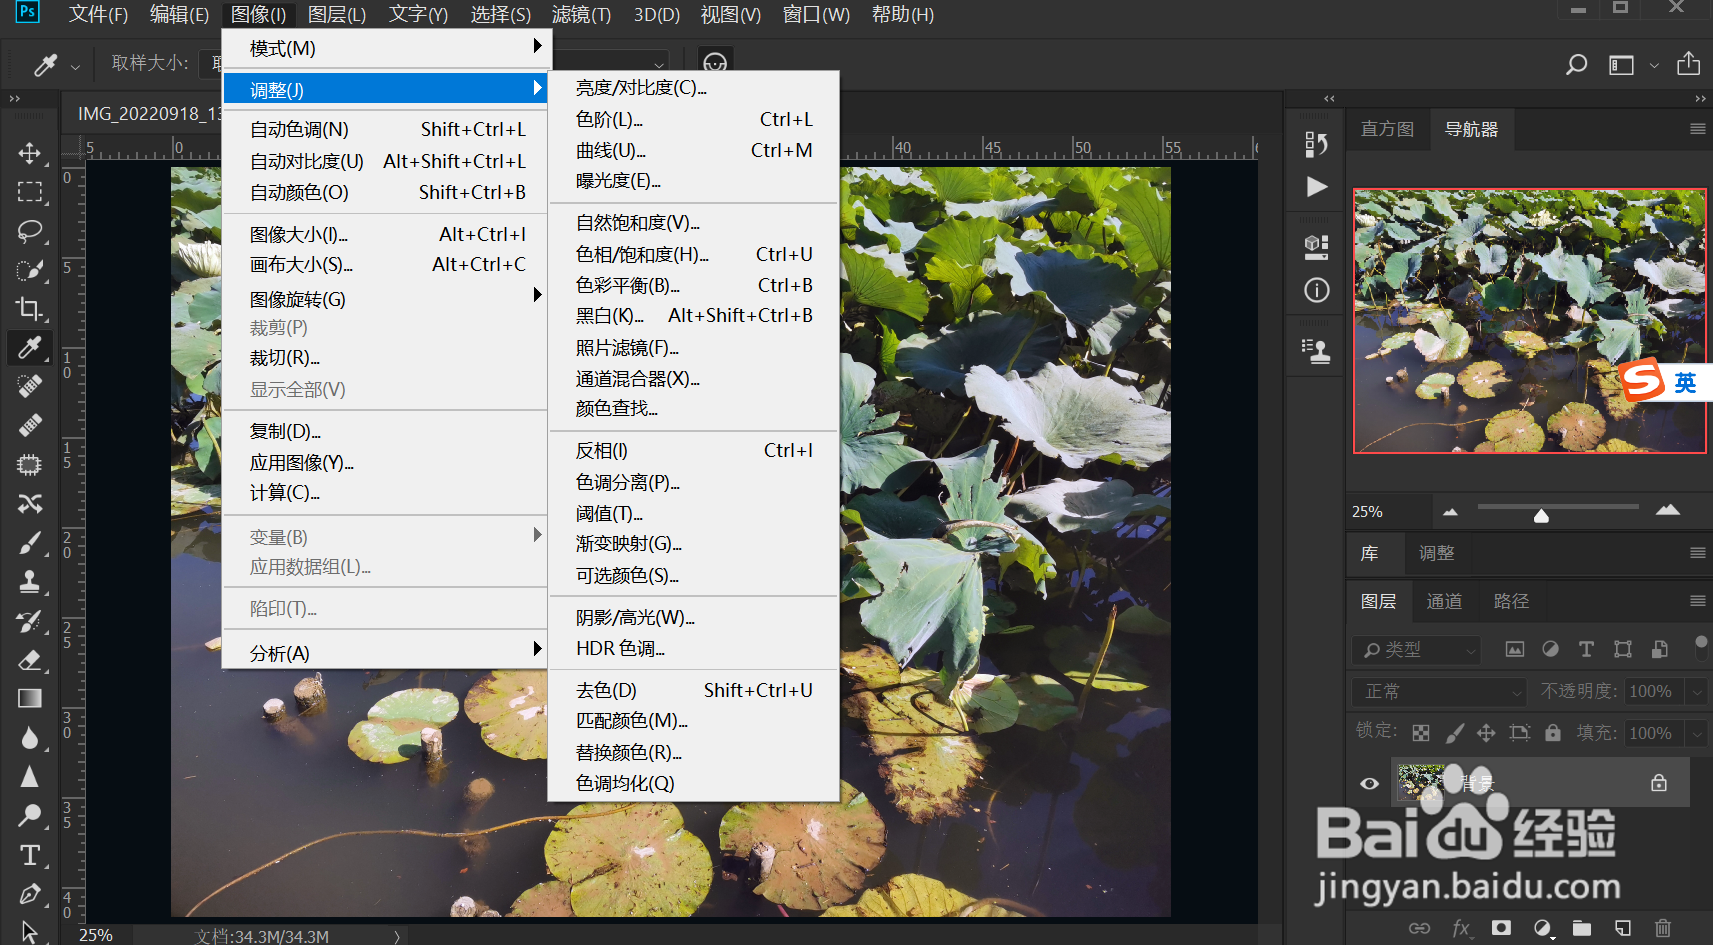Select the Spot Healing Brush tool
The height and width of the screenshot is (945, 1713).
click(x=29, y=386)
